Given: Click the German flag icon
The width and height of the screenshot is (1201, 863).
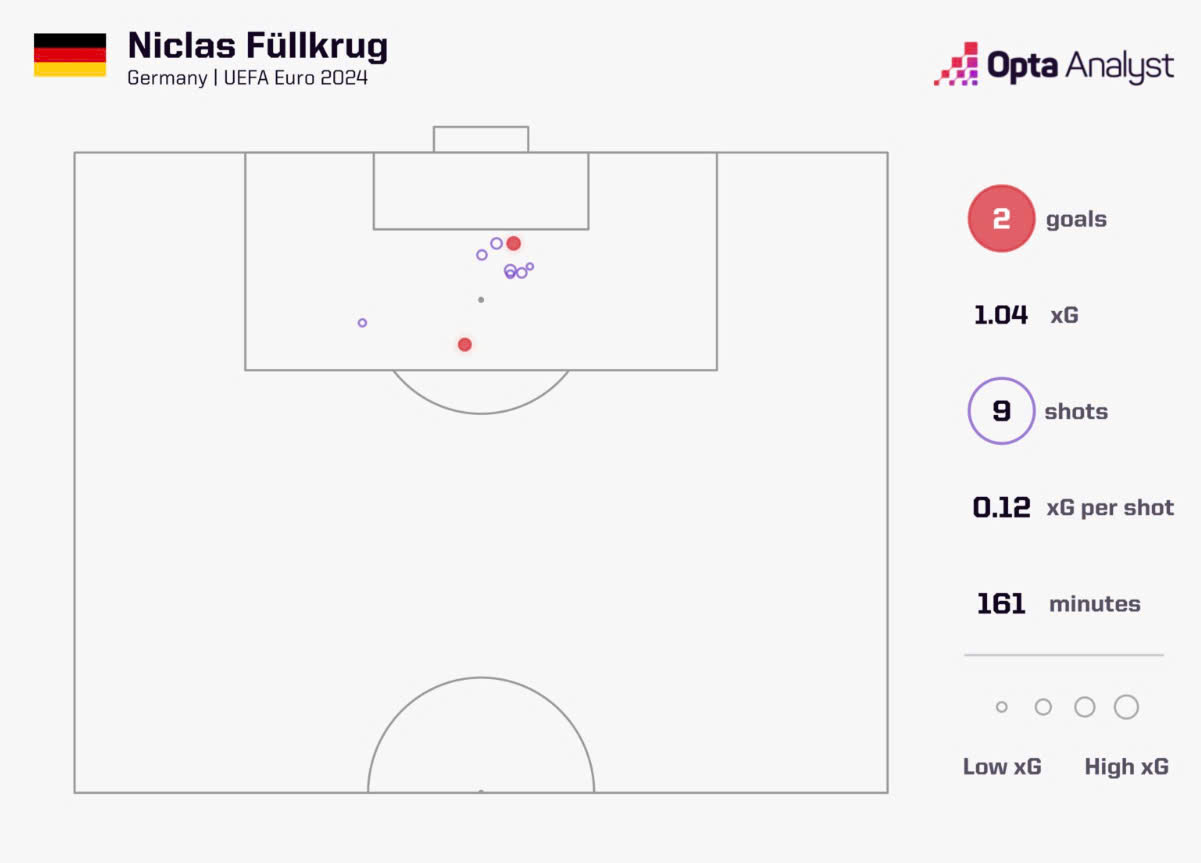Looking at the screenshot, I should click(x=70, y=55).
